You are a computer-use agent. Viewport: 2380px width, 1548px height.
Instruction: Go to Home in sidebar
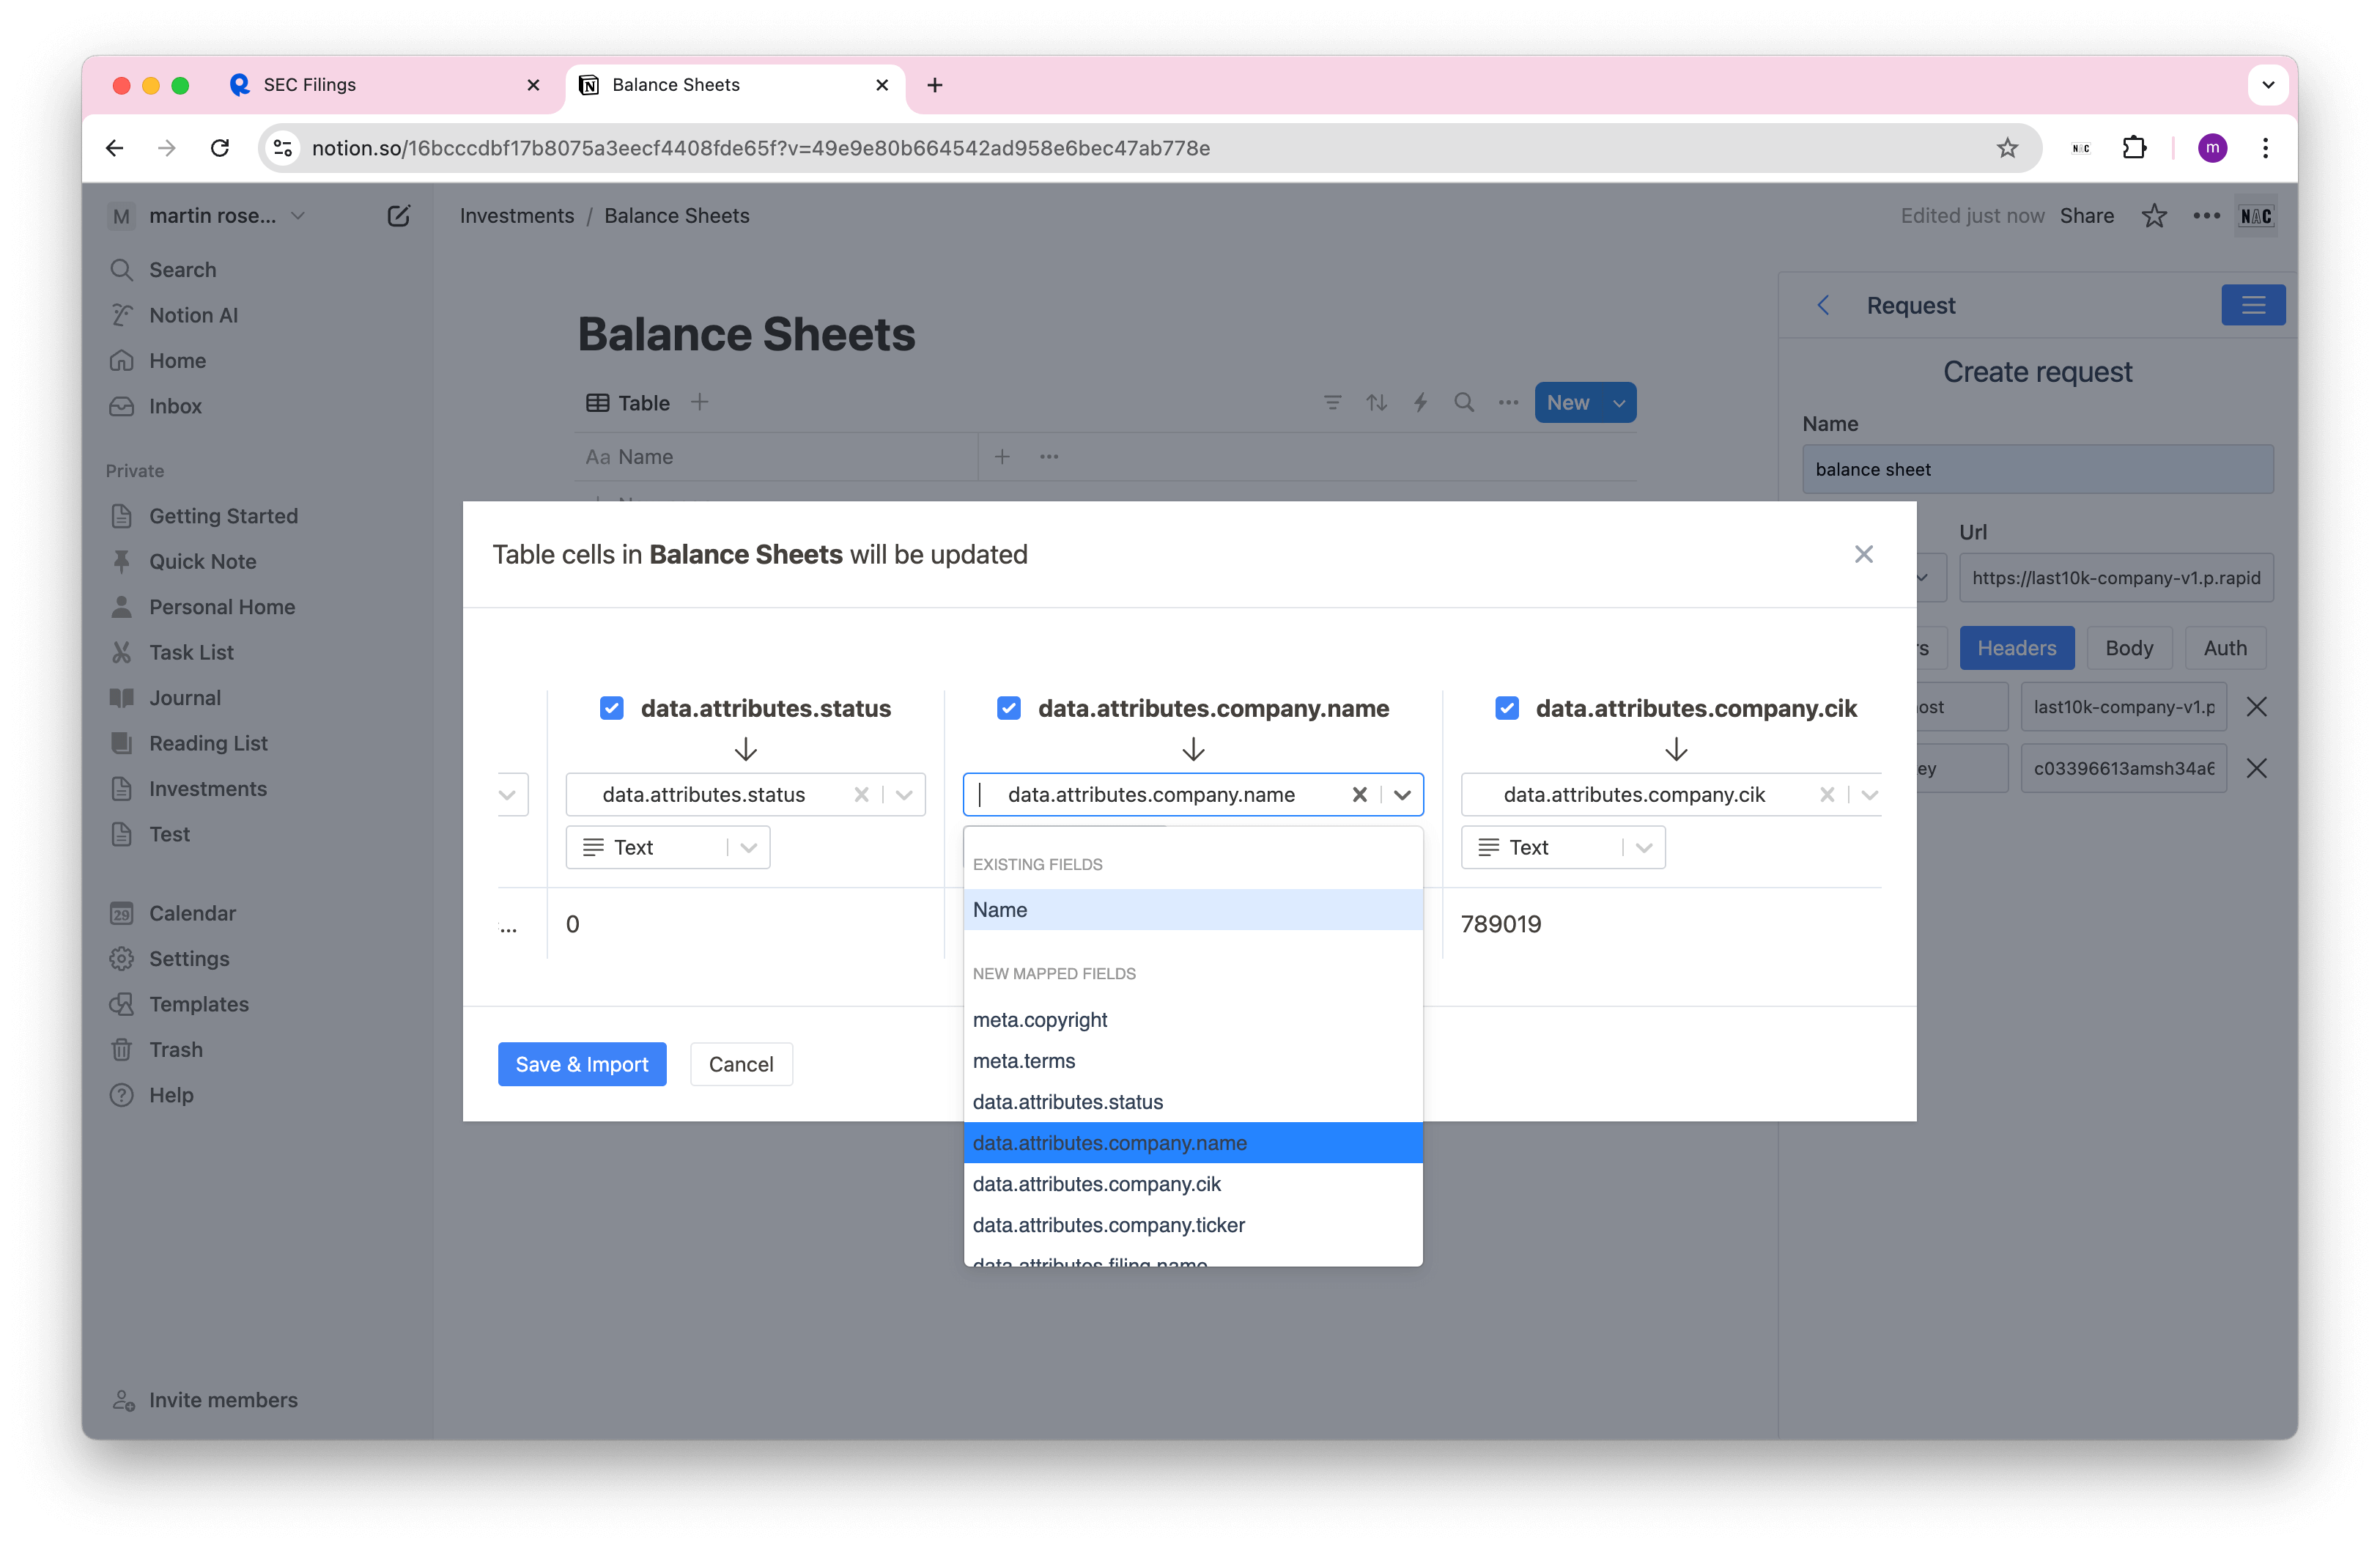pyautogui.click(x=177, y=361)
